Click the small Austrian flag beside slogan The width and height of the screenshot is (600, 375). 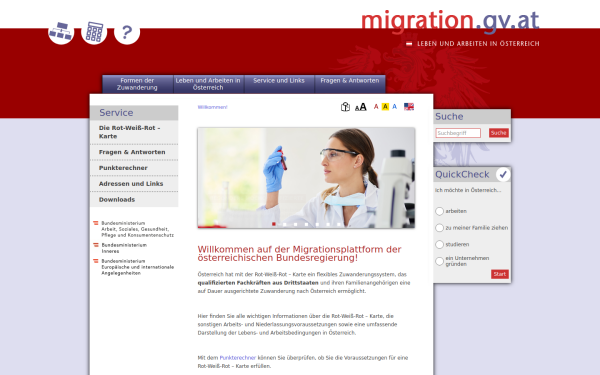click(409, 44)
